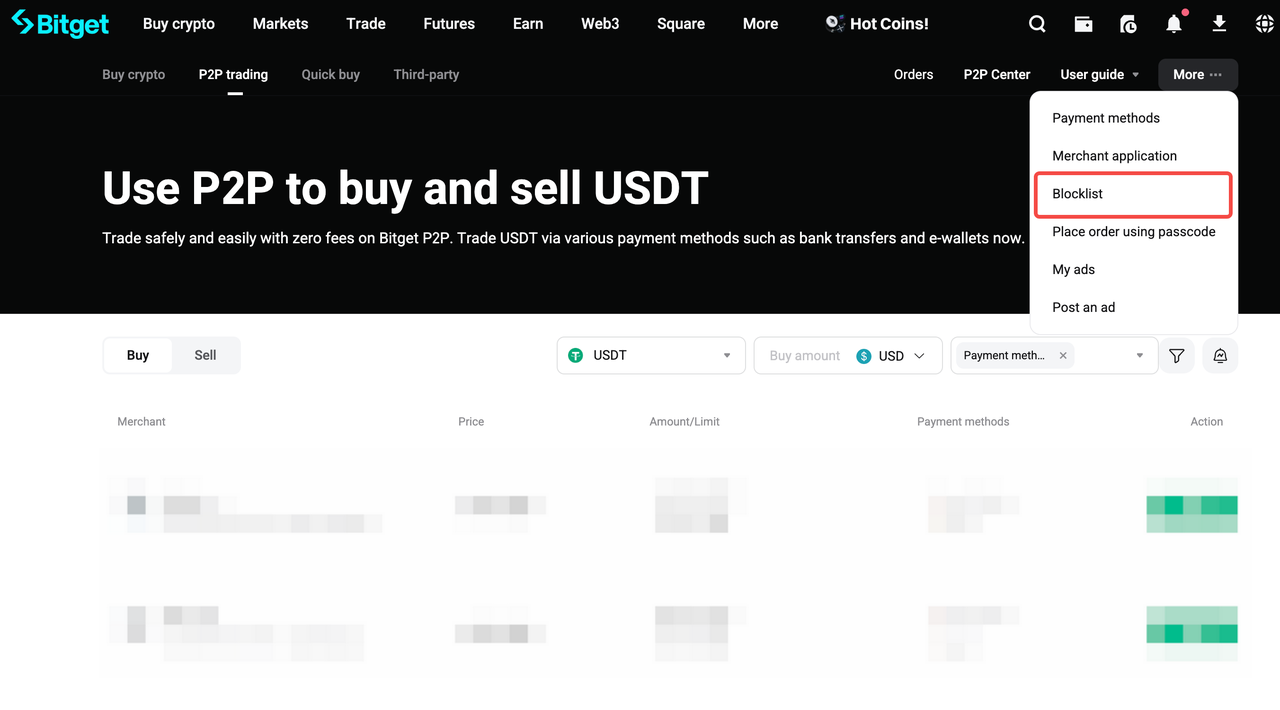Open the search magnifier icon

(1037, 24)
